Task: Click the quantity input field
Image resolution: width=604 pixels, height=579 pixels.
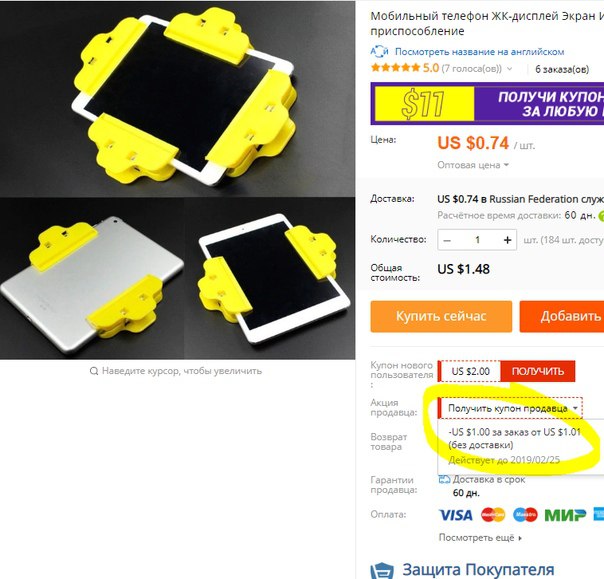Action: [477, 240]
